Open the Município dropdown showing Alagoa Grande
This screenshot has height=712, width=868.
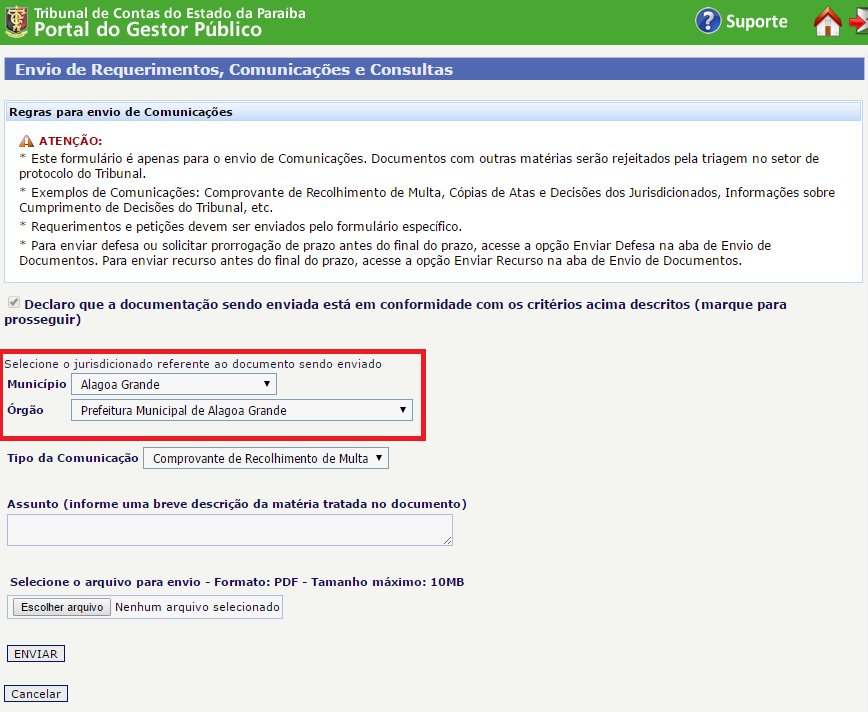click(174, 384)
